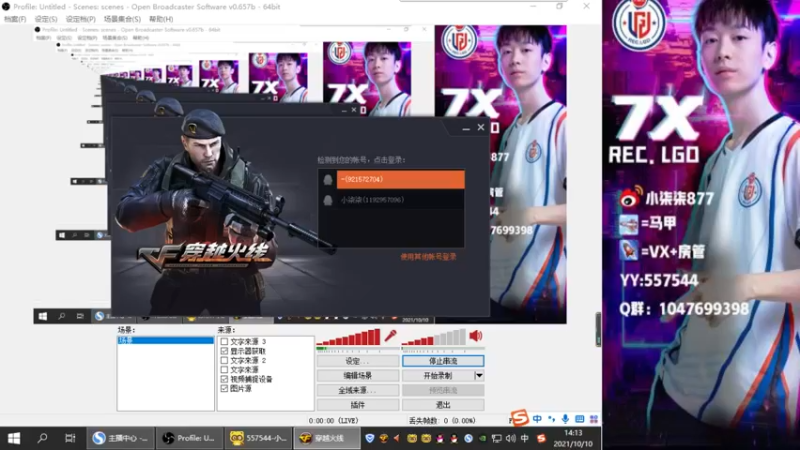Start recording with 开始录制 button
800x450 pixels.
tap(438, 376)
